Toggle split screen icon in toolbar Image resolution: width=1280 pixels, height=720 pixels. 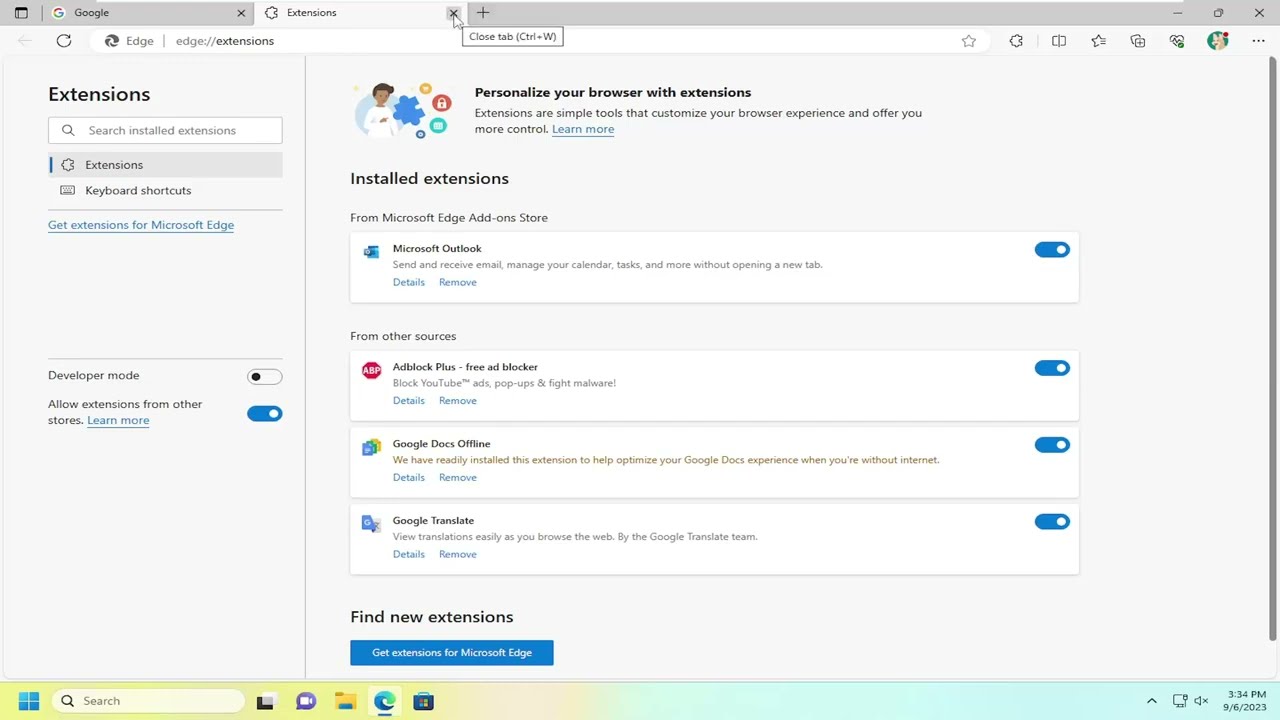click(1059, 41)
